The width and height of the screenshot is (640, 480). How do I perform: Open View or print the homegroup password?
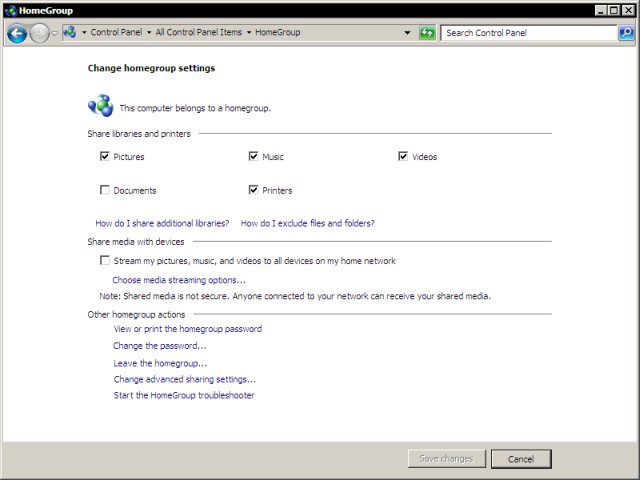click(x=187, y=329)
